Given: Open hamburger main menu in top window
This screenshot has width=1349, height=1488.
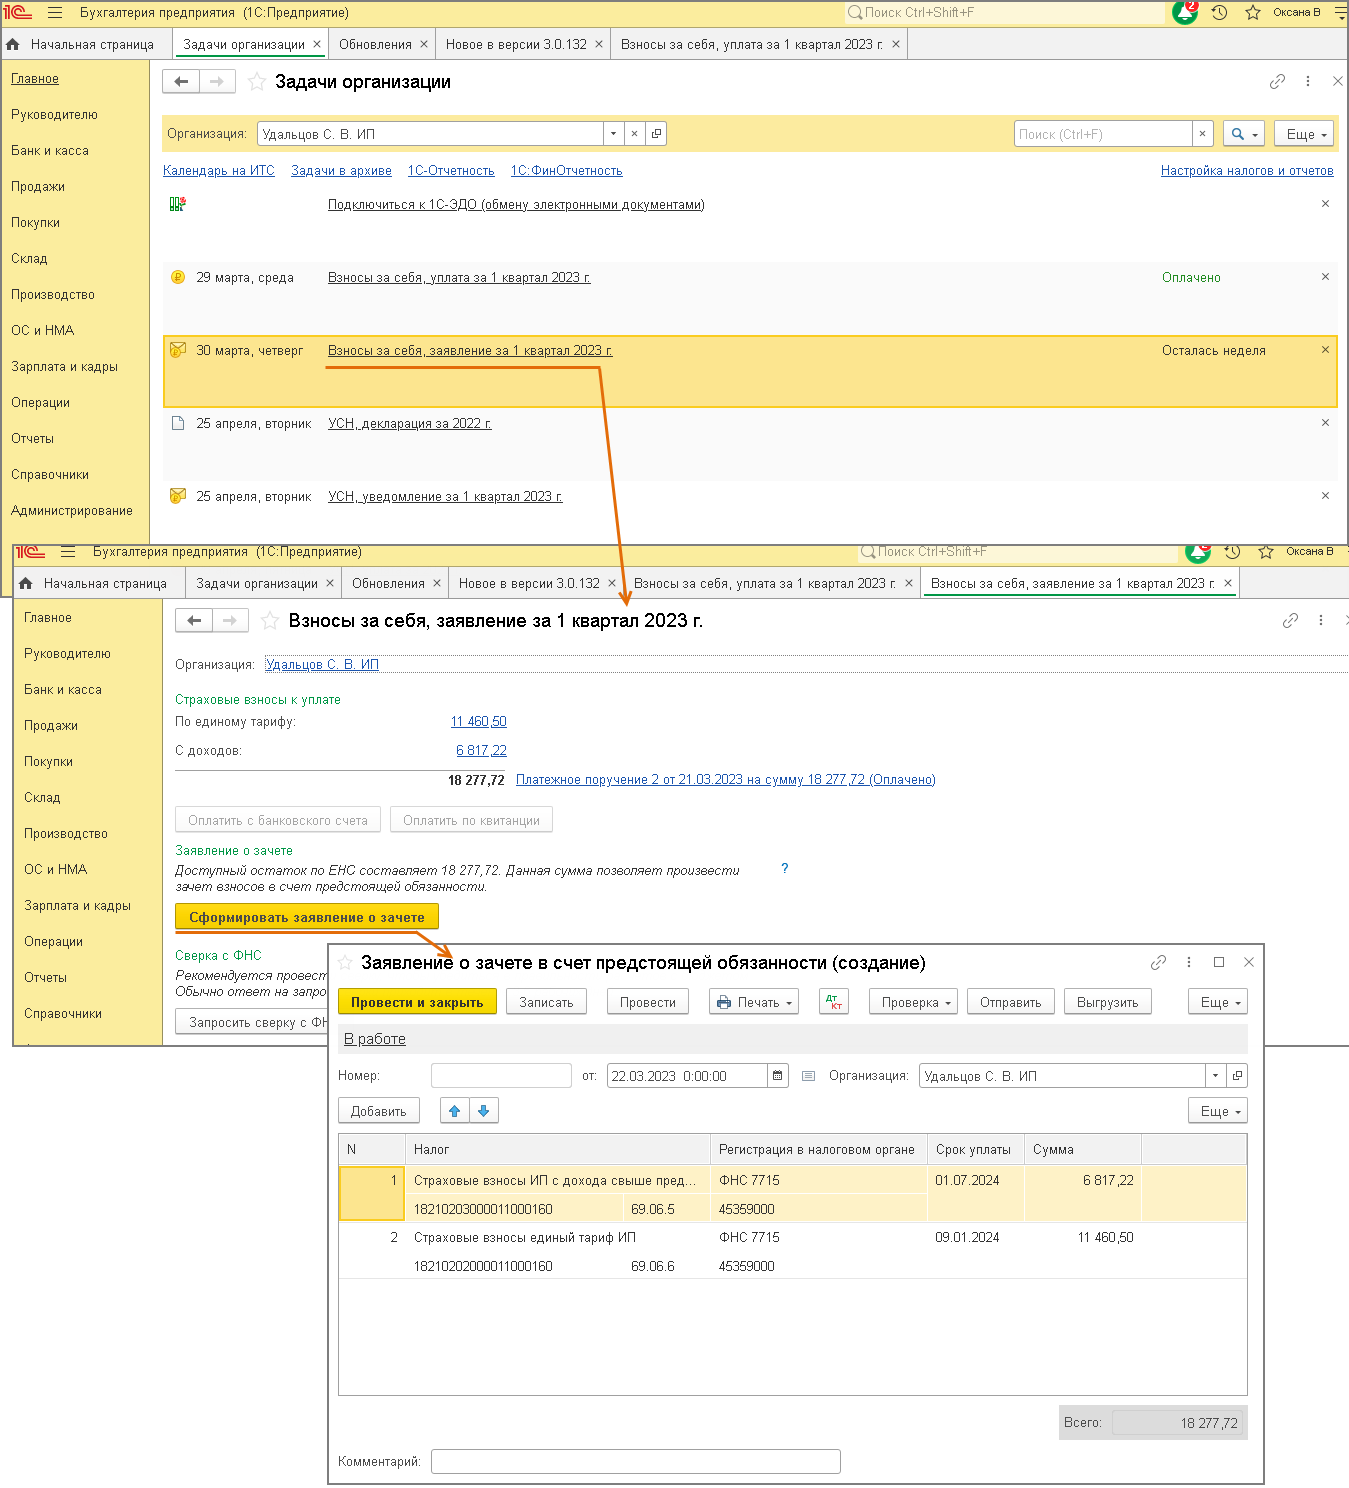Looking at the screenshot, I should [x=55, y=13].
